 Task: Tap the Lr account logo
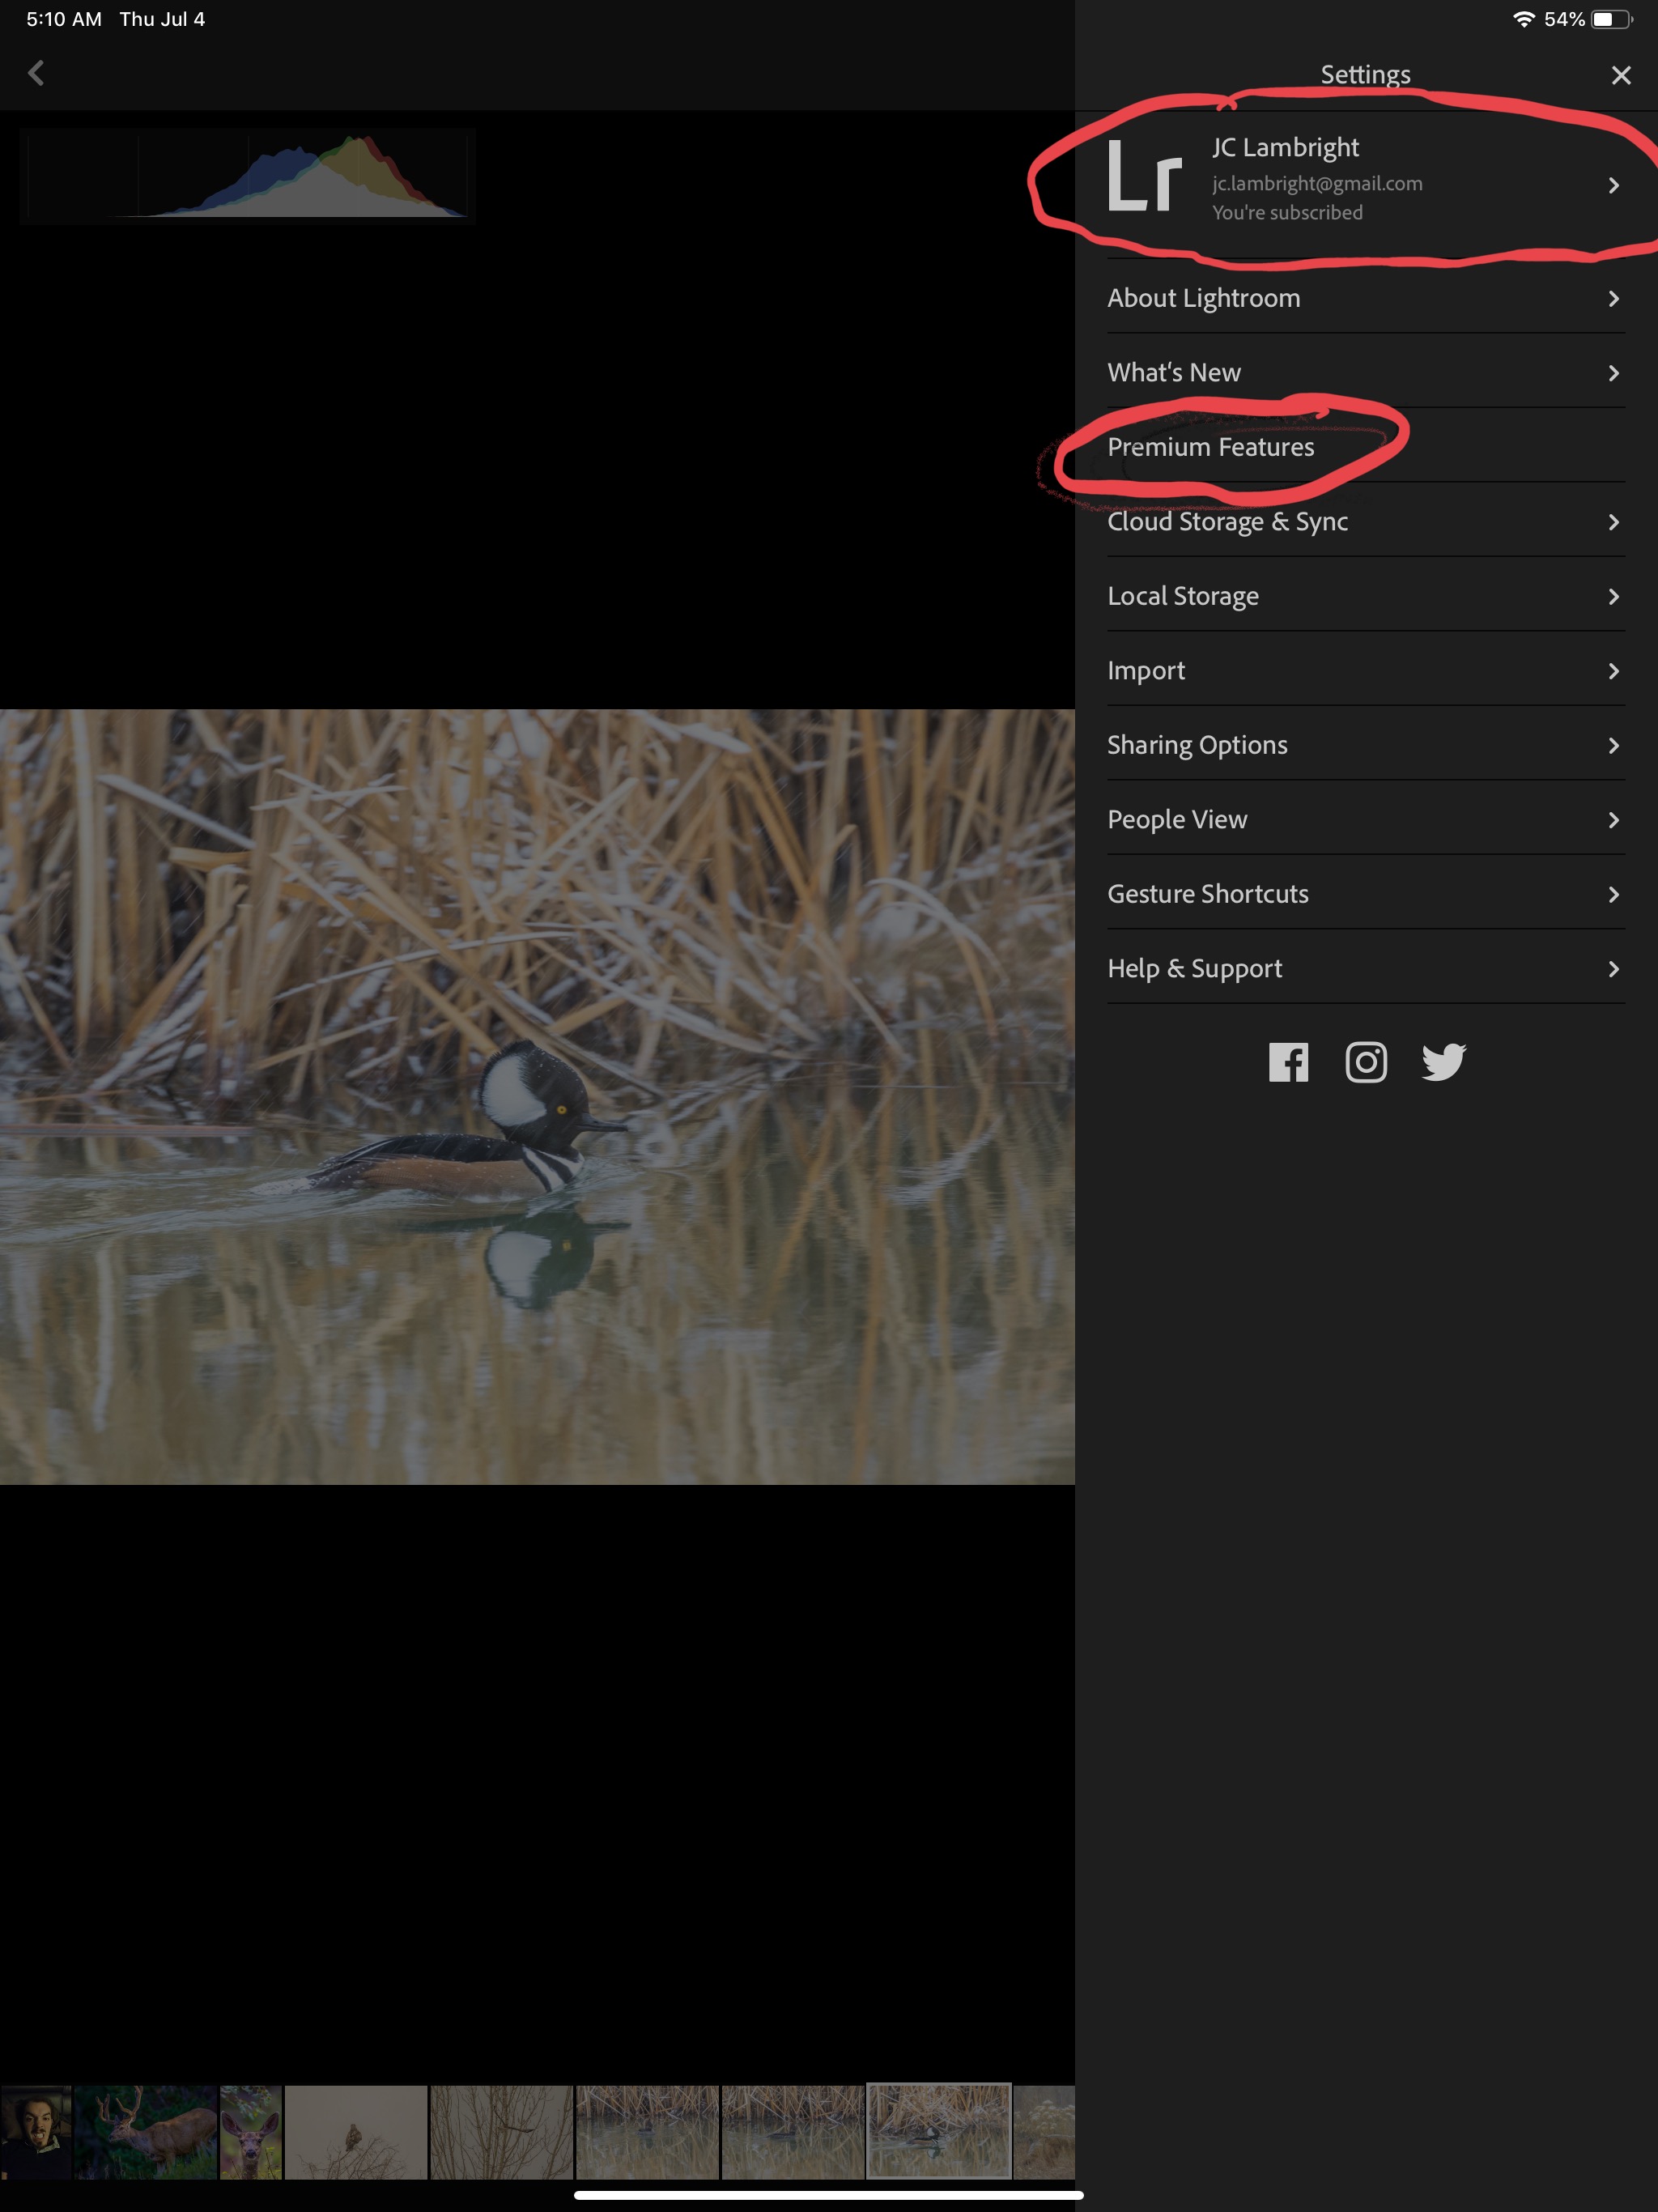tap(1144, 178)
